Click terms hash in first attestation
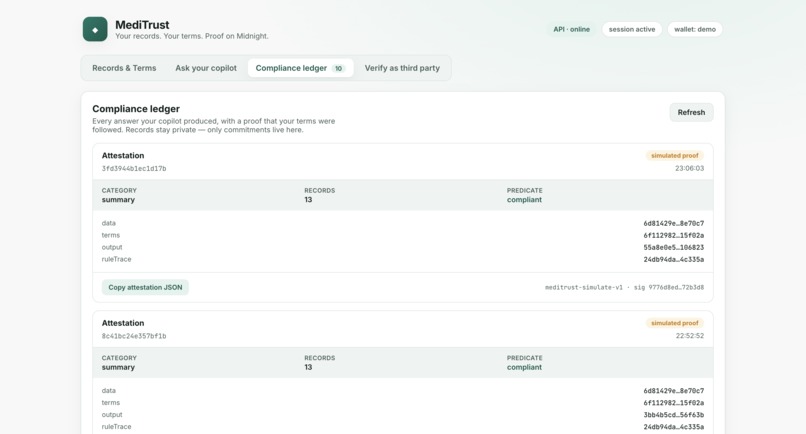Image resolution: width=806 pixels, height=434 pixels. [x=673, y=236]
